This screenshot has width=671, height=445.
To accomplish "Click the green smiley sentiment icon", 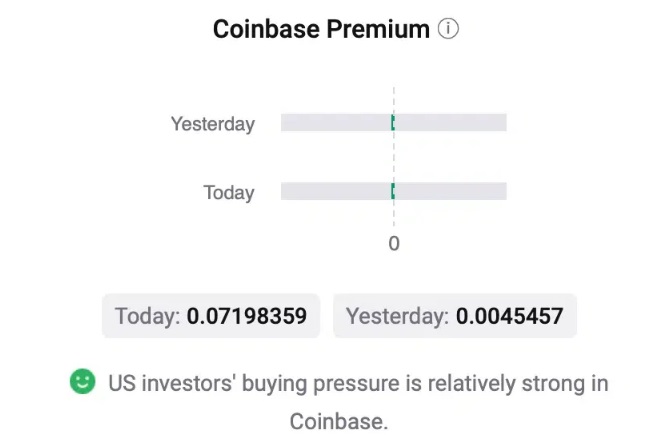I will [x=83, y=381].
